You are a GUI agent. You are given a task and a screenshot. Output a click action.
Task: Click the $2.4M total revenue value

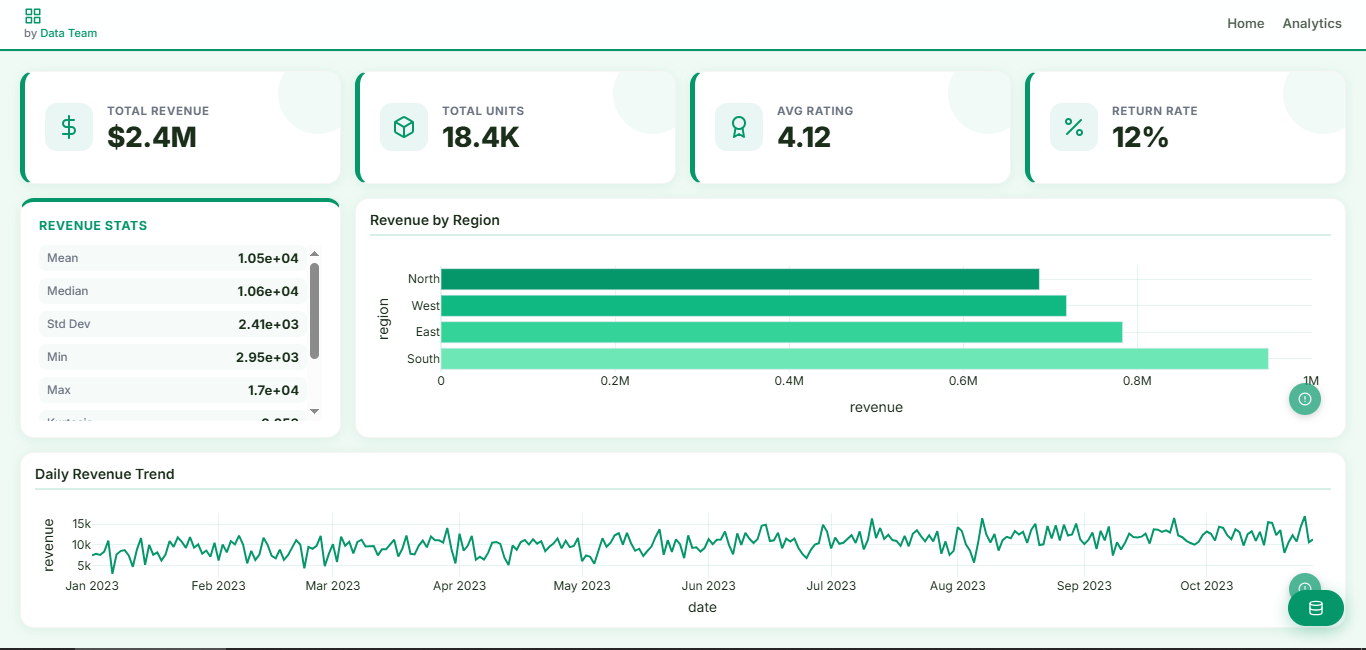tap(152, 137)
